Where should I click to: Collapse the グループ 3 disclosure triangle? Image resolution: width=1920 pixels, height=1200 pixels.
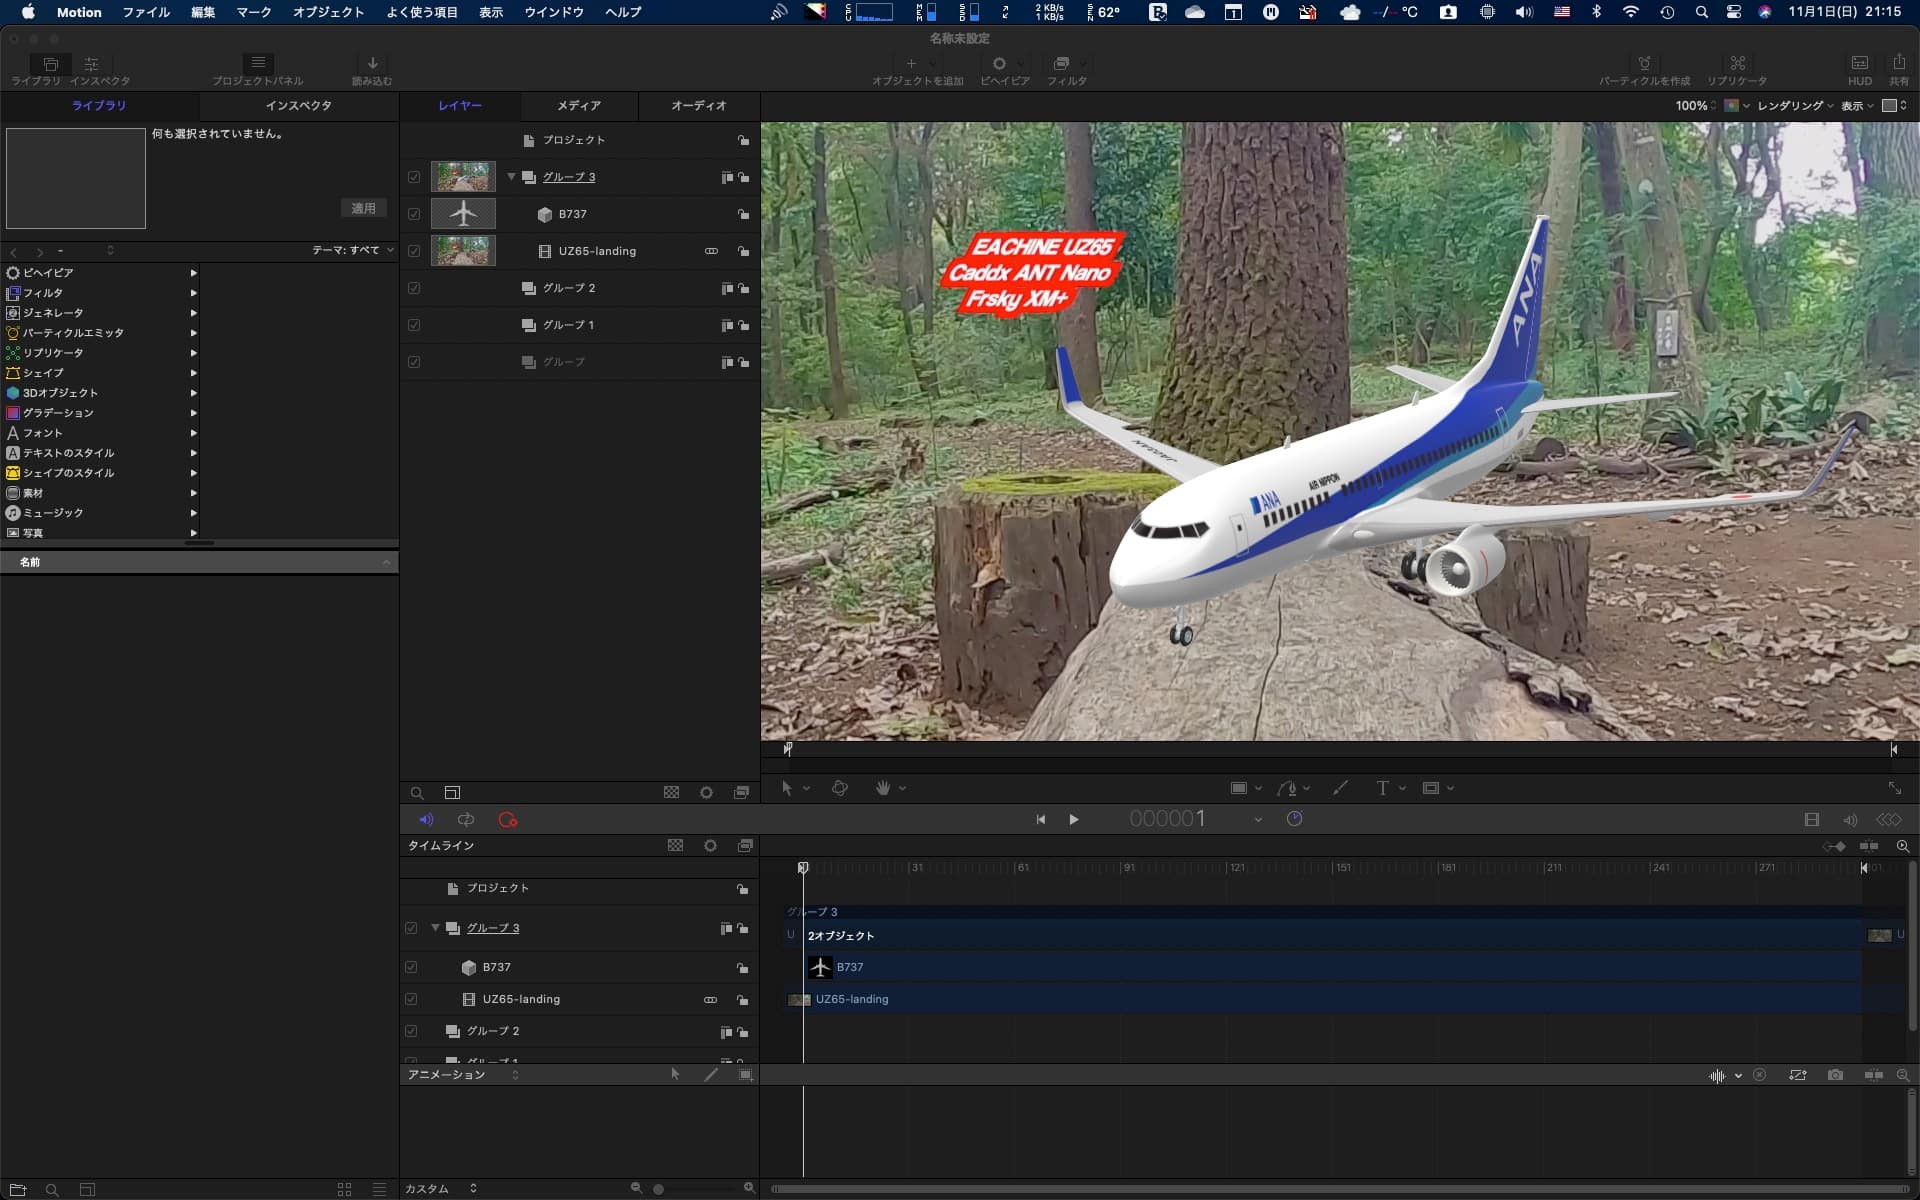click(x=511, y=177)
